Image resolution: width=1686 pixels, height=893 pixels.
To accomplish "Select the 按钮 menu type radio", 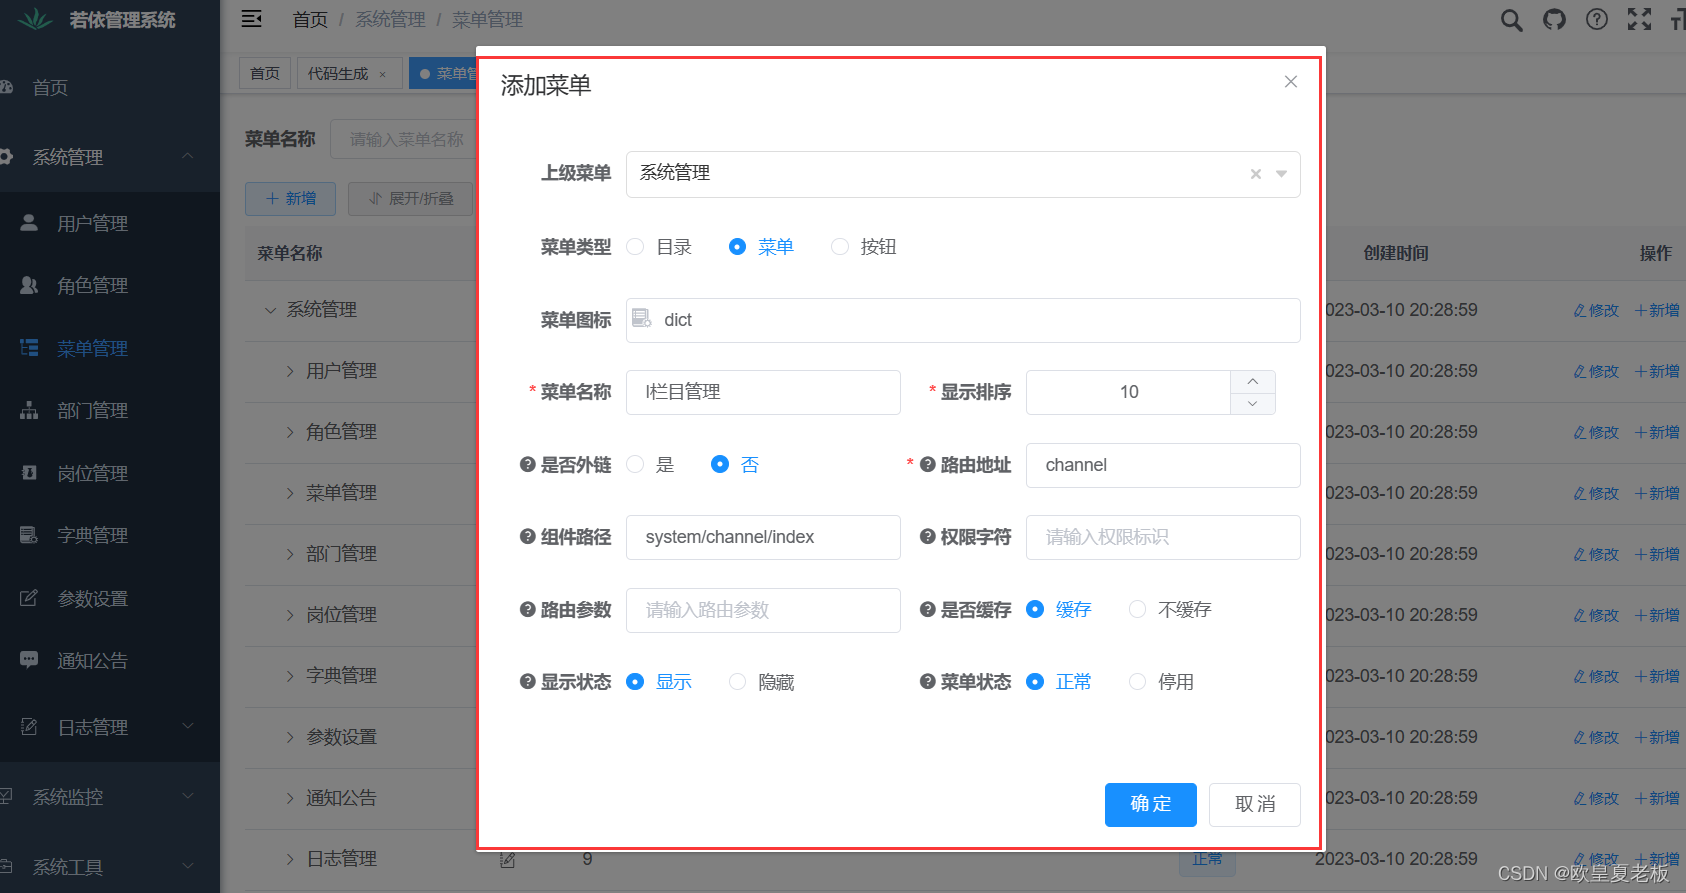I will click(x=840, y=246).
